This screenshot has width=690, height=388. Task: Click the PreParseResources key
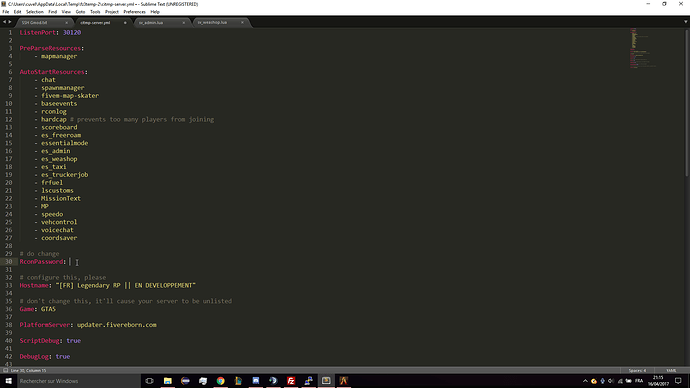click(50, 48)
